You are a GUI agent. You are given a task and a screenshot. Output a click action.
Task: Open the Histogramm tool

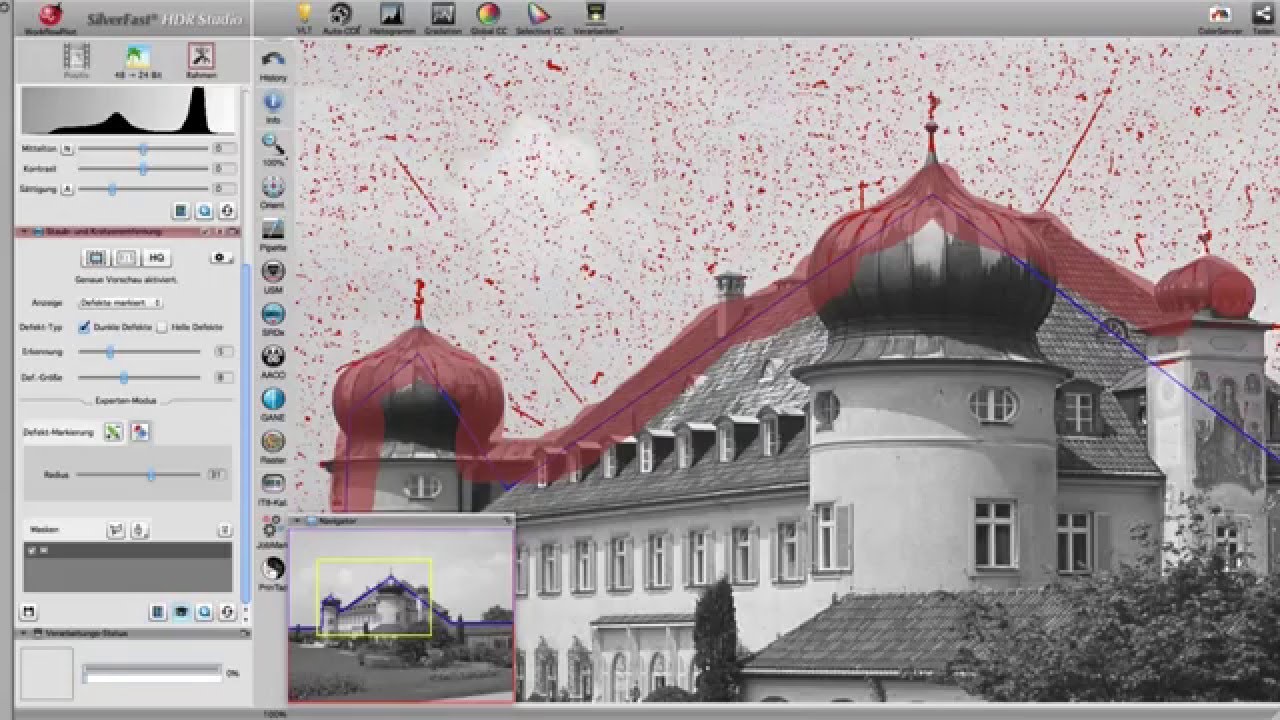click(x=392, y=17)
